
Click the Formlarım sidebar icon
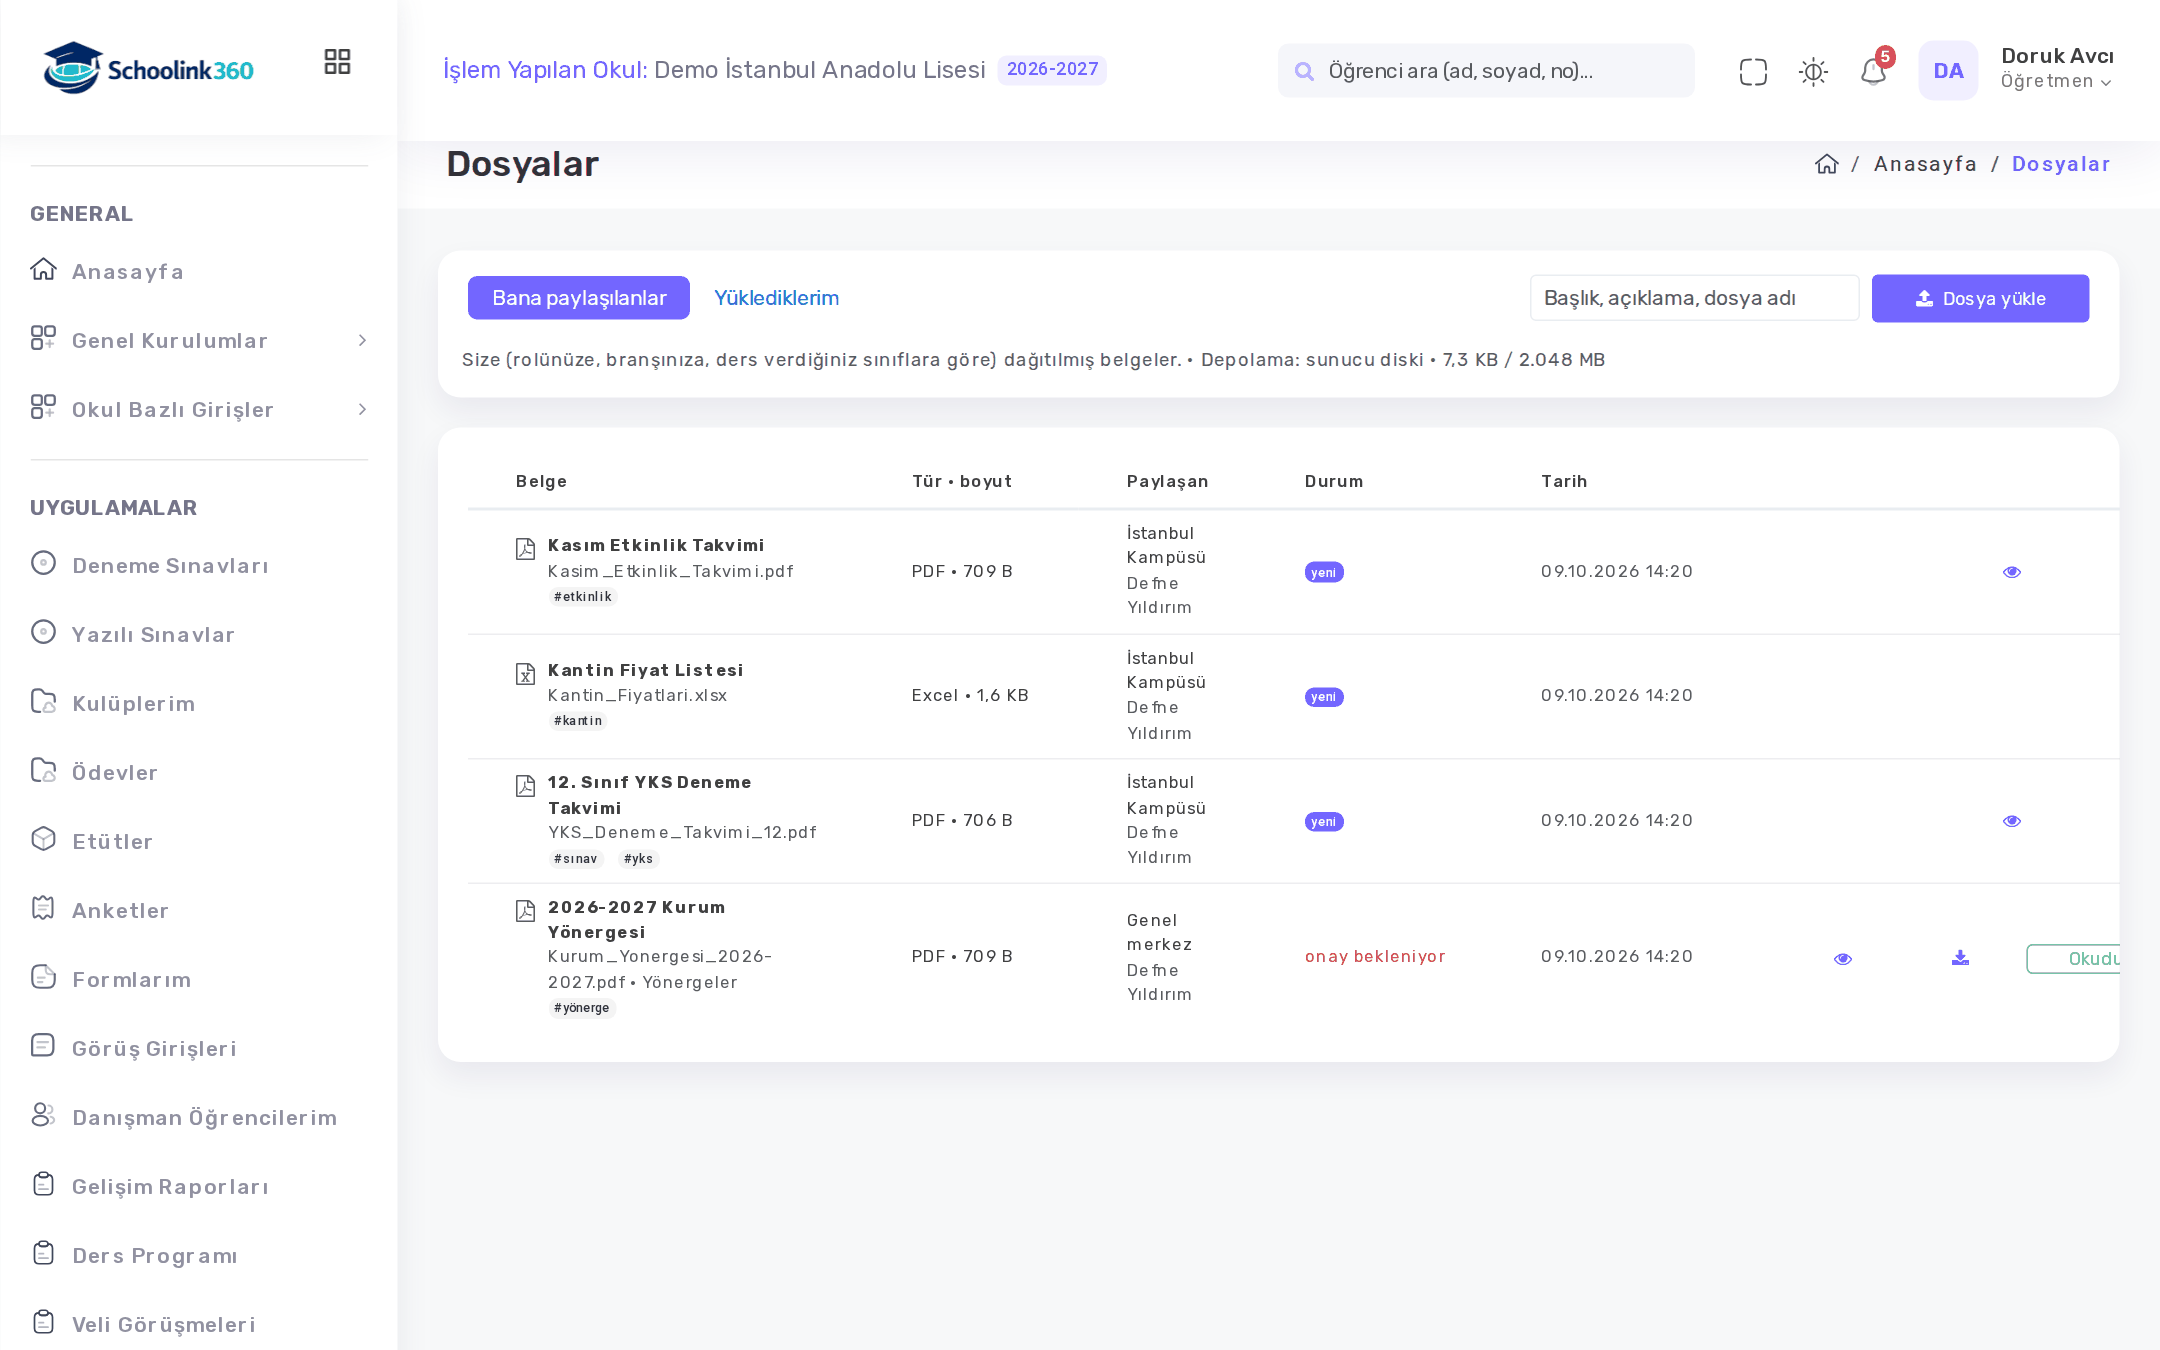[x=43, y=977]
